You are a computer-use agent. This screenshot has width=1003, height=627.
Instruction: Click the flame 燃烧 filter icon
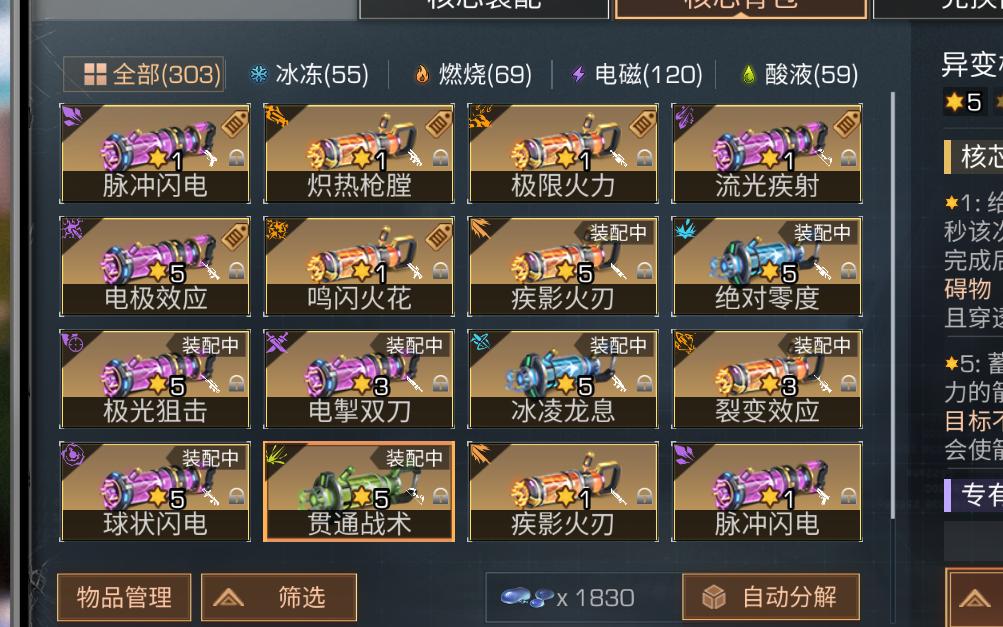[x=422, y=74]
